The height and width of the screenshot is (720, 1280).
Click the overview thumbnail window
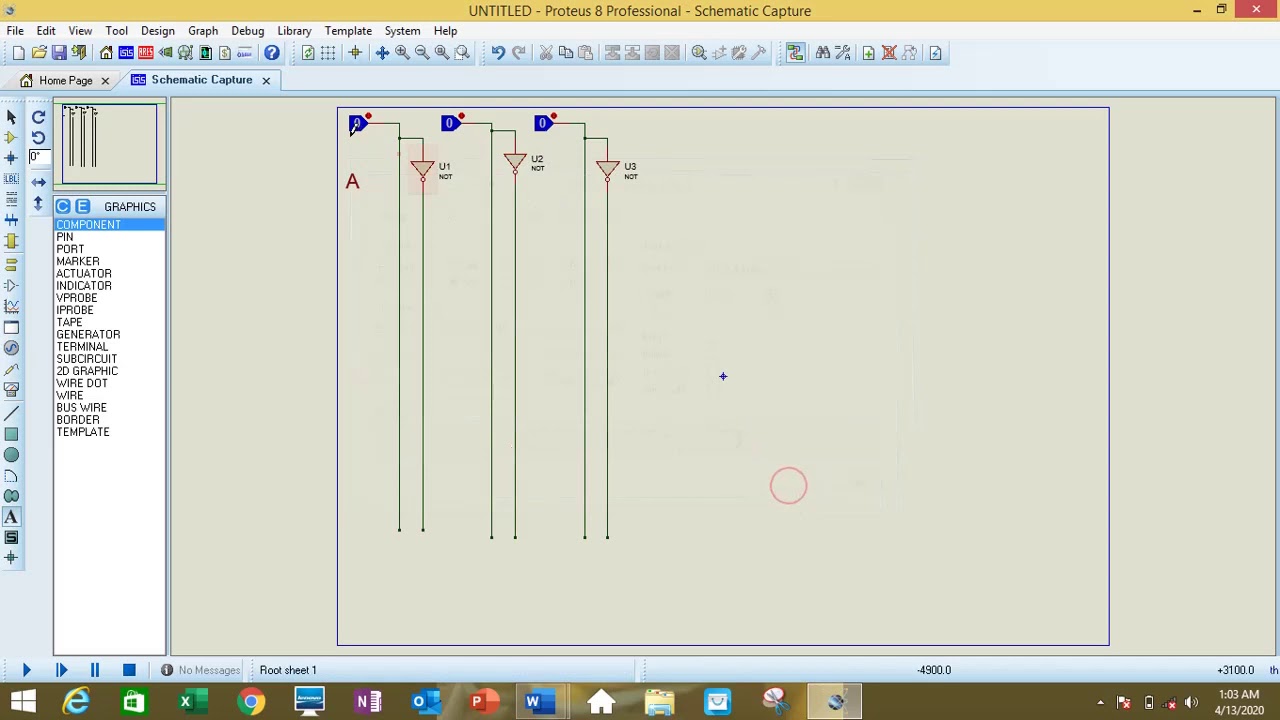[110, 144]
